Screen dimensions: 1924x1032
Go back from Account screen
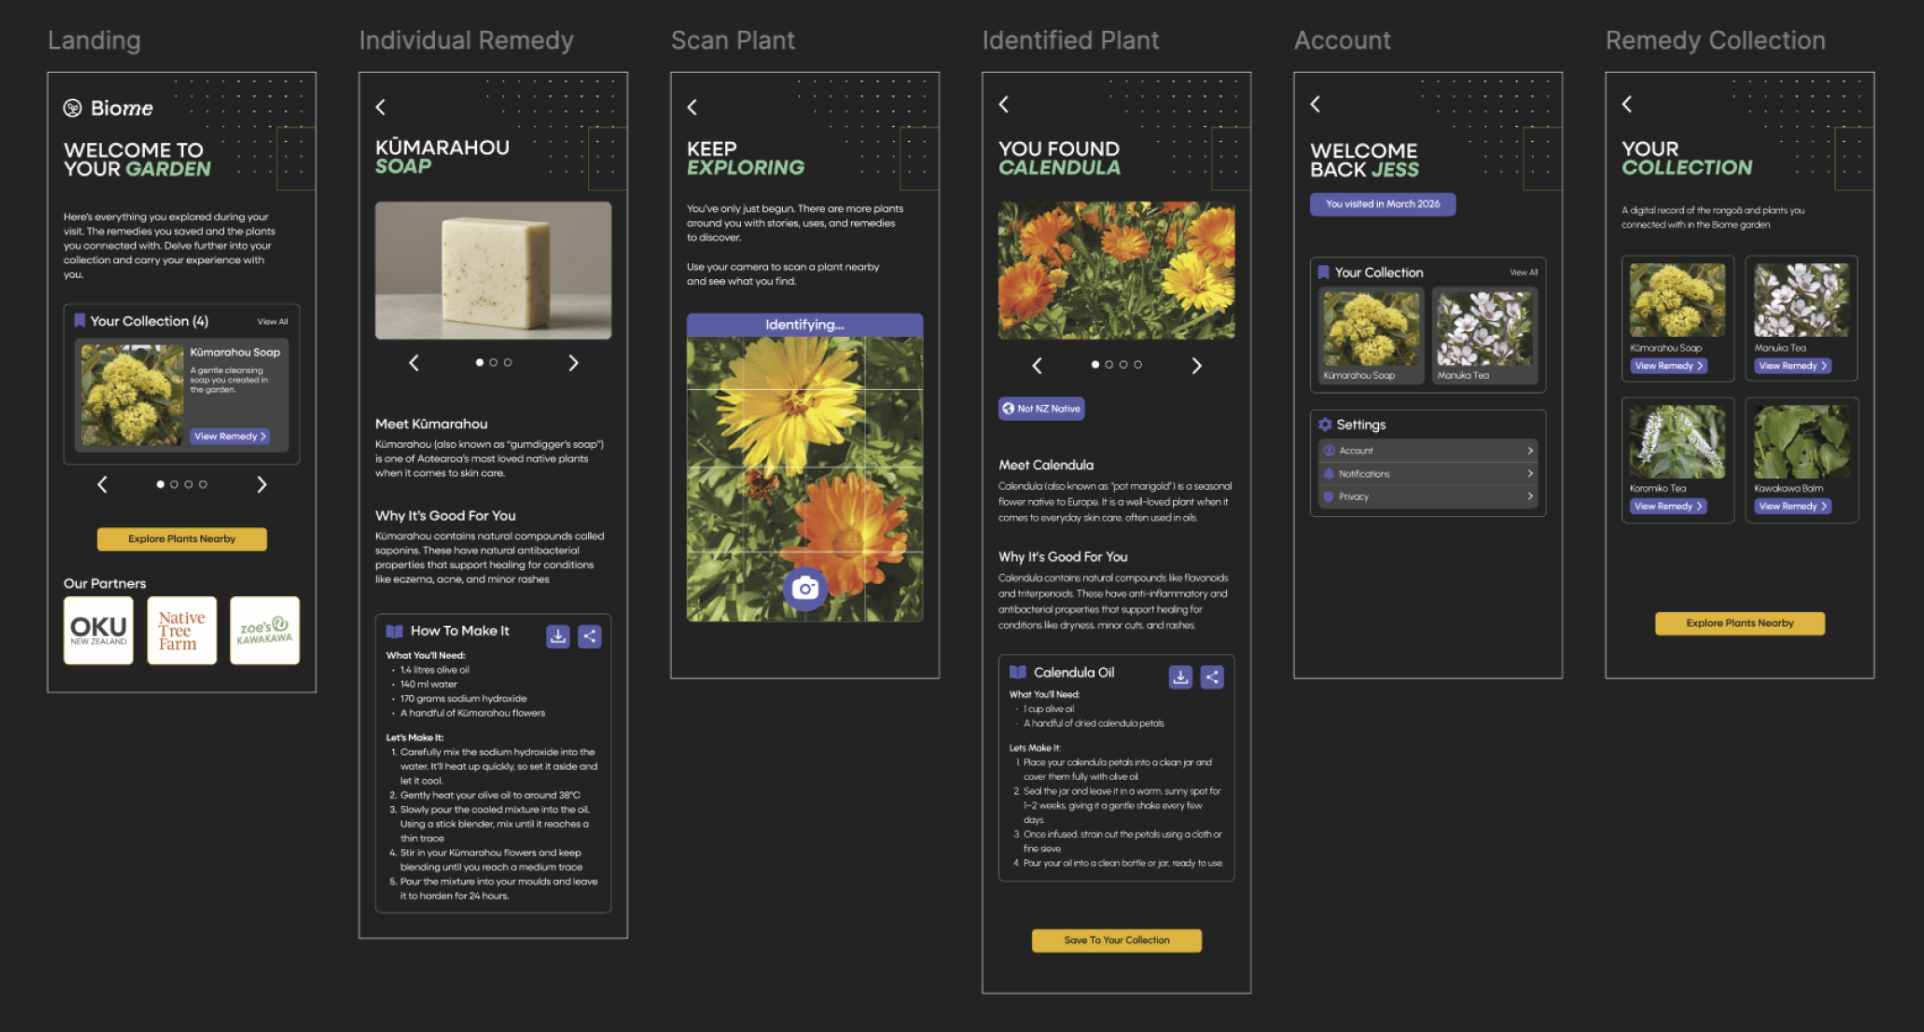[1316, 104]
